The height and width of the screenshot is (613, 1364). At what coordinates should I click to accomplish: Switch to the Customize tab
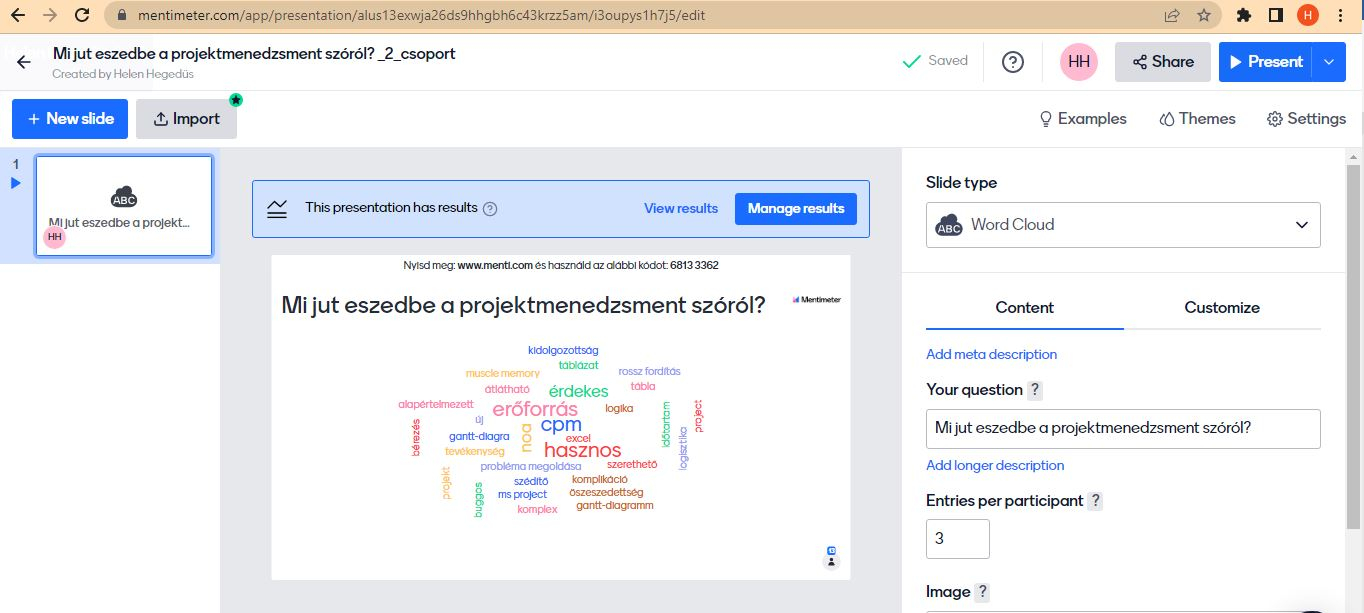1221,308
